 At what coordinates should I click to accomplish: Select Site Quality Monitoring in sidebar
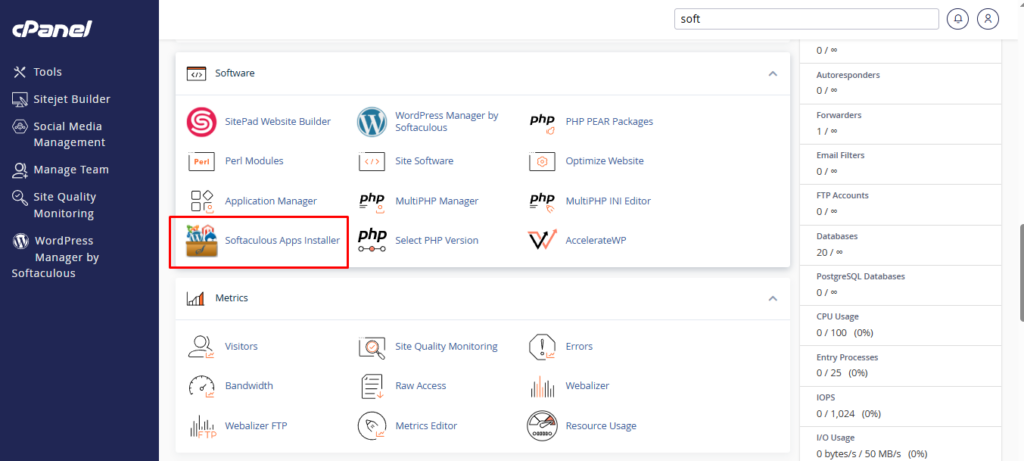pos(55,205)
